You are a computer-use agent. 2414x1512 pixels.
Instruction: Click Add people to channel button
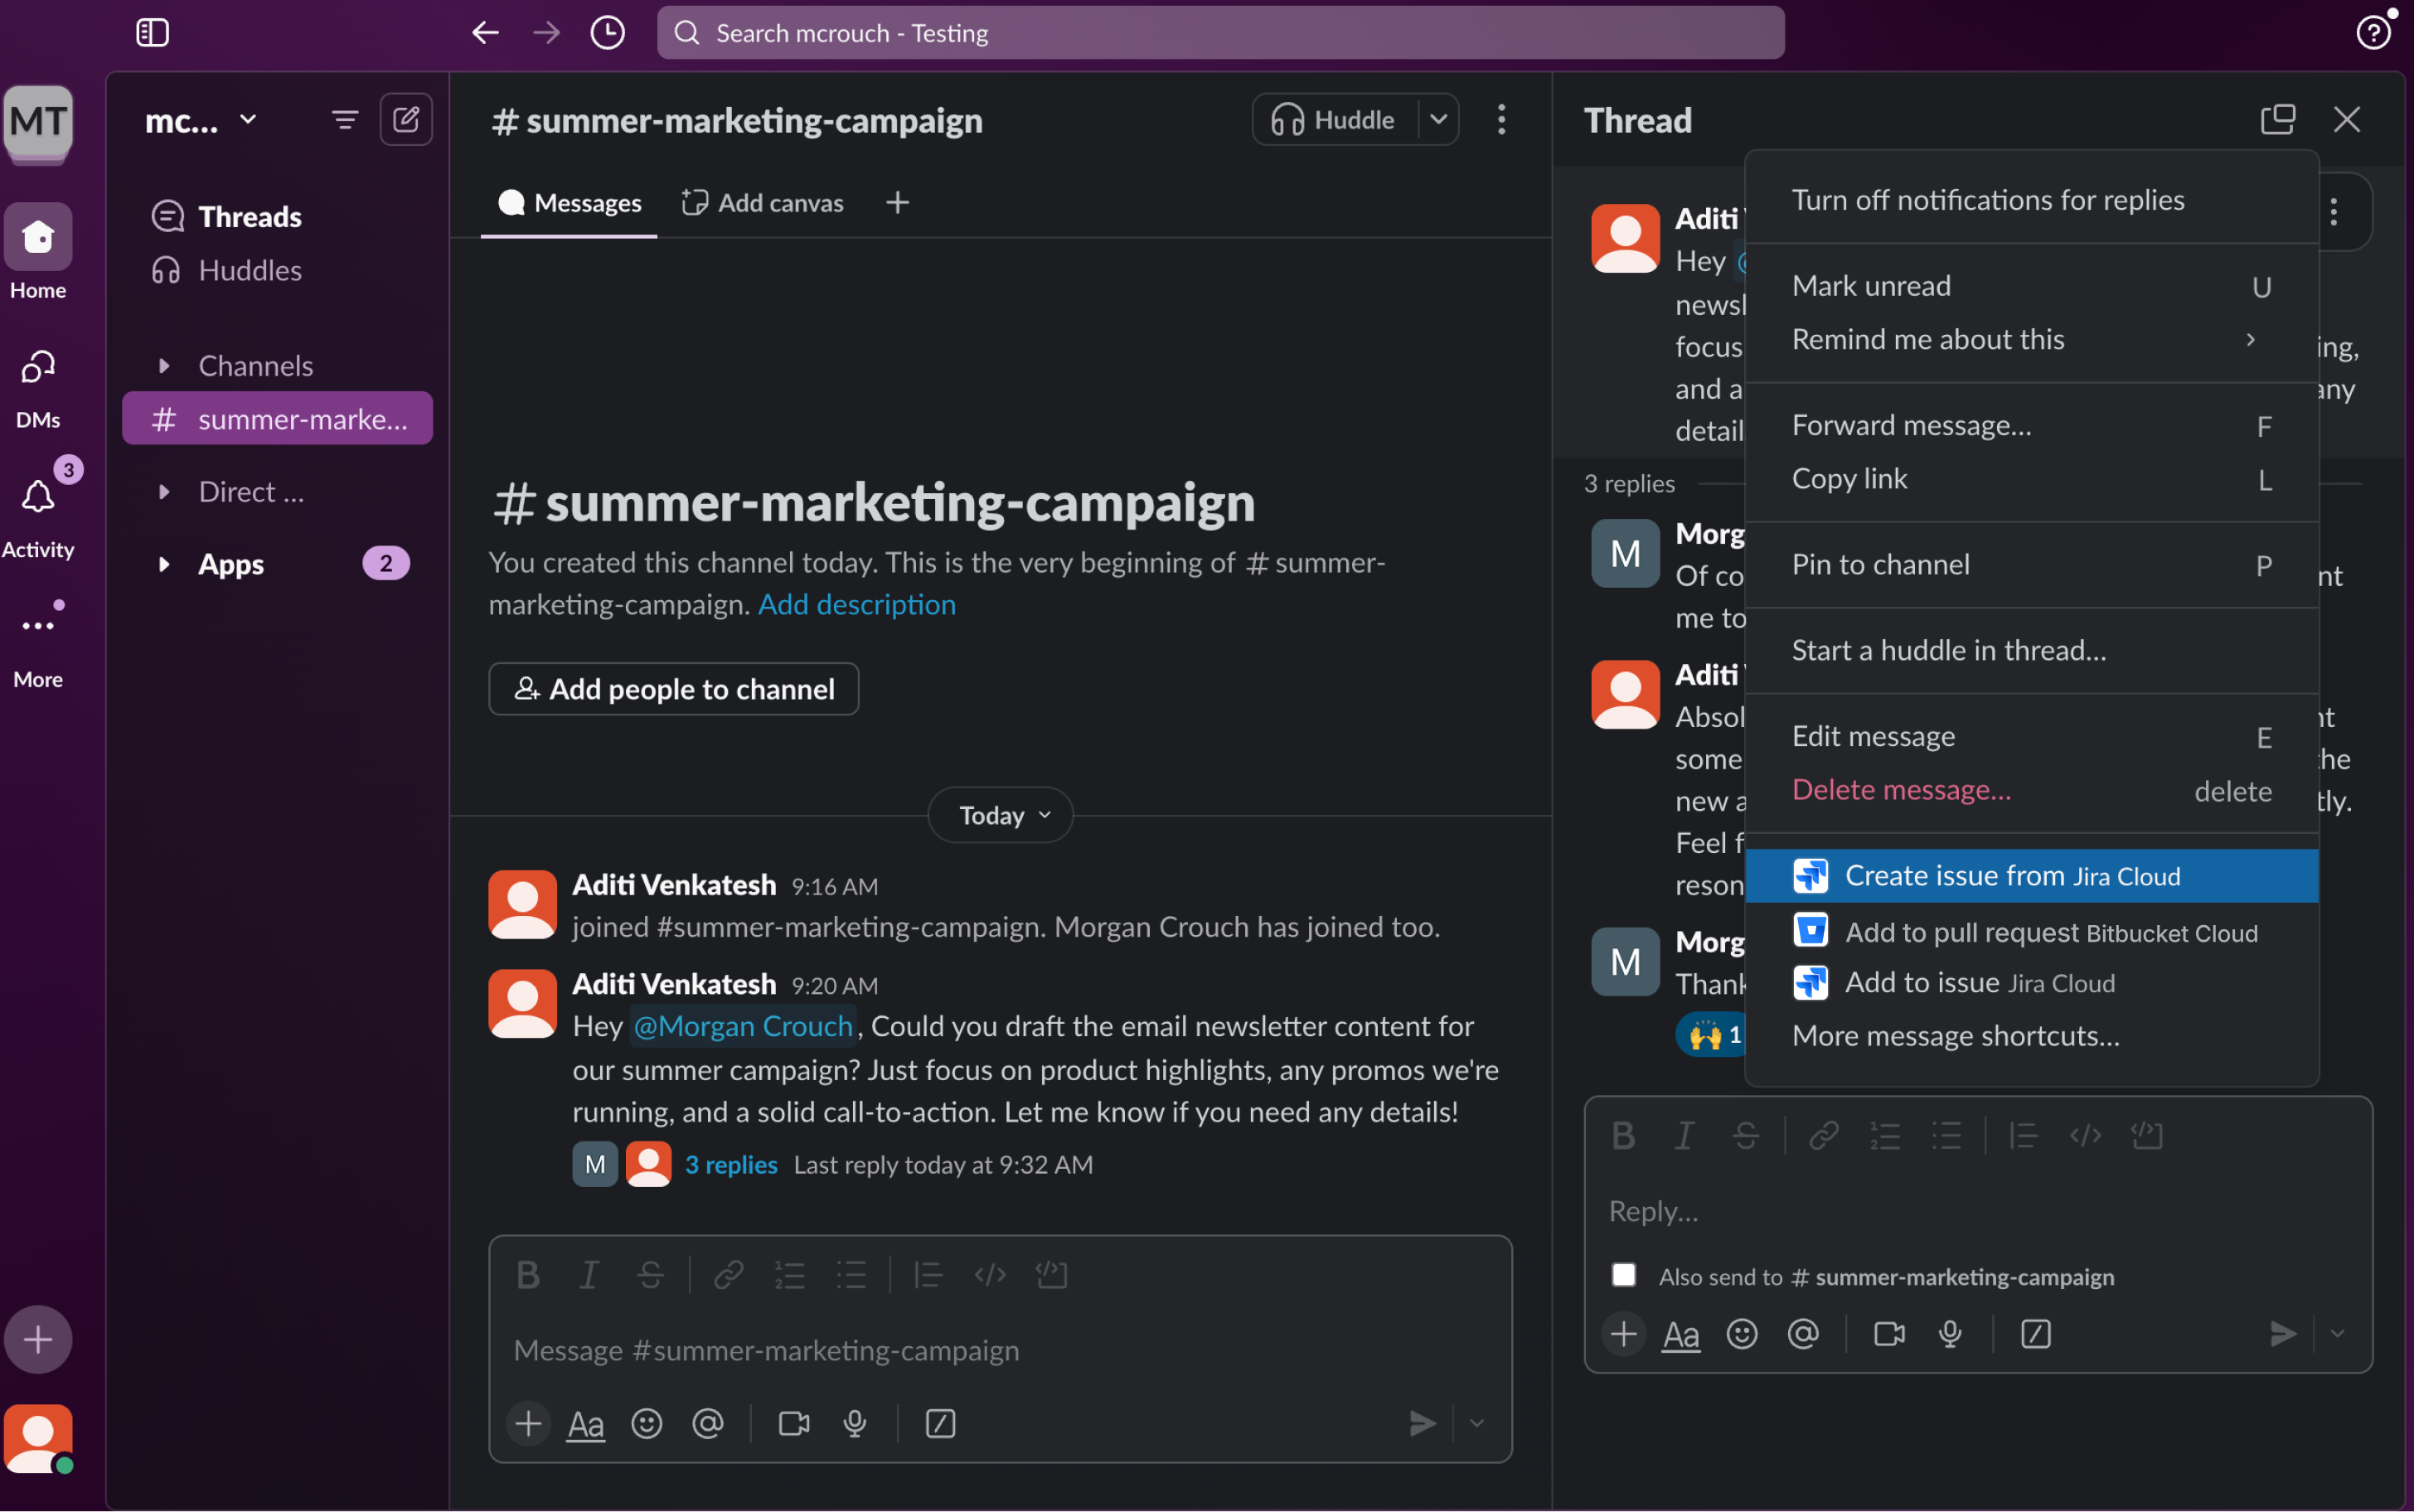coord(673,689)
